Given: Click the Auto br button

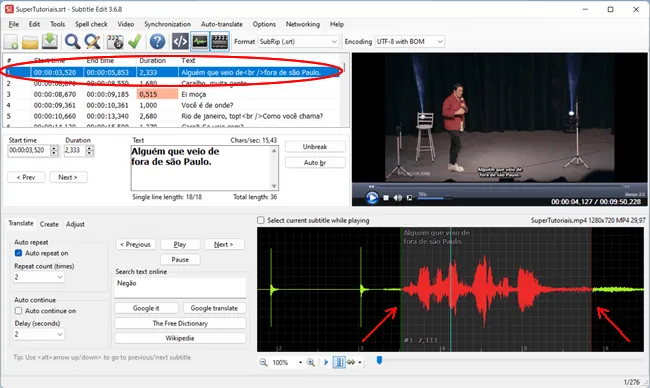Looking at the screenshot, I should click(315, 162).
